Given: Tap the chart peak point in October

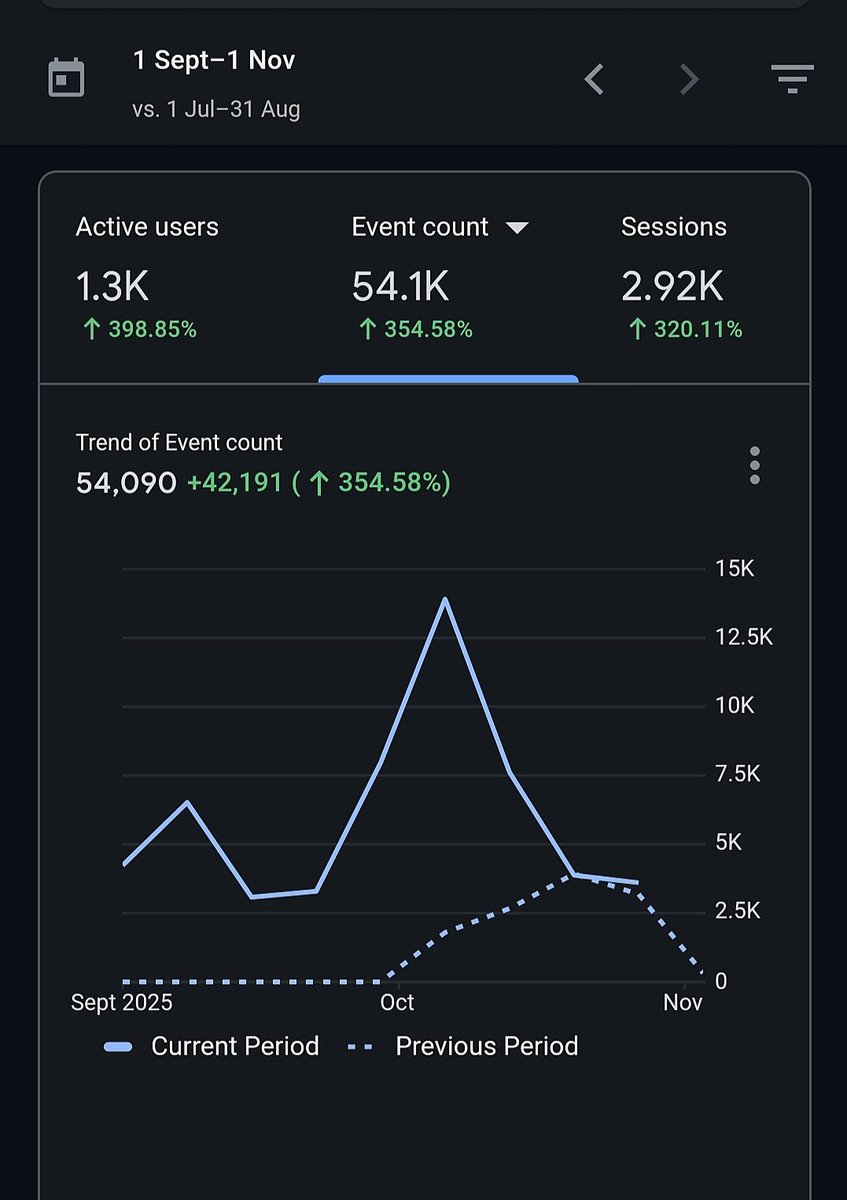Looking at the screenshot, I should click(x=444, y=600).
